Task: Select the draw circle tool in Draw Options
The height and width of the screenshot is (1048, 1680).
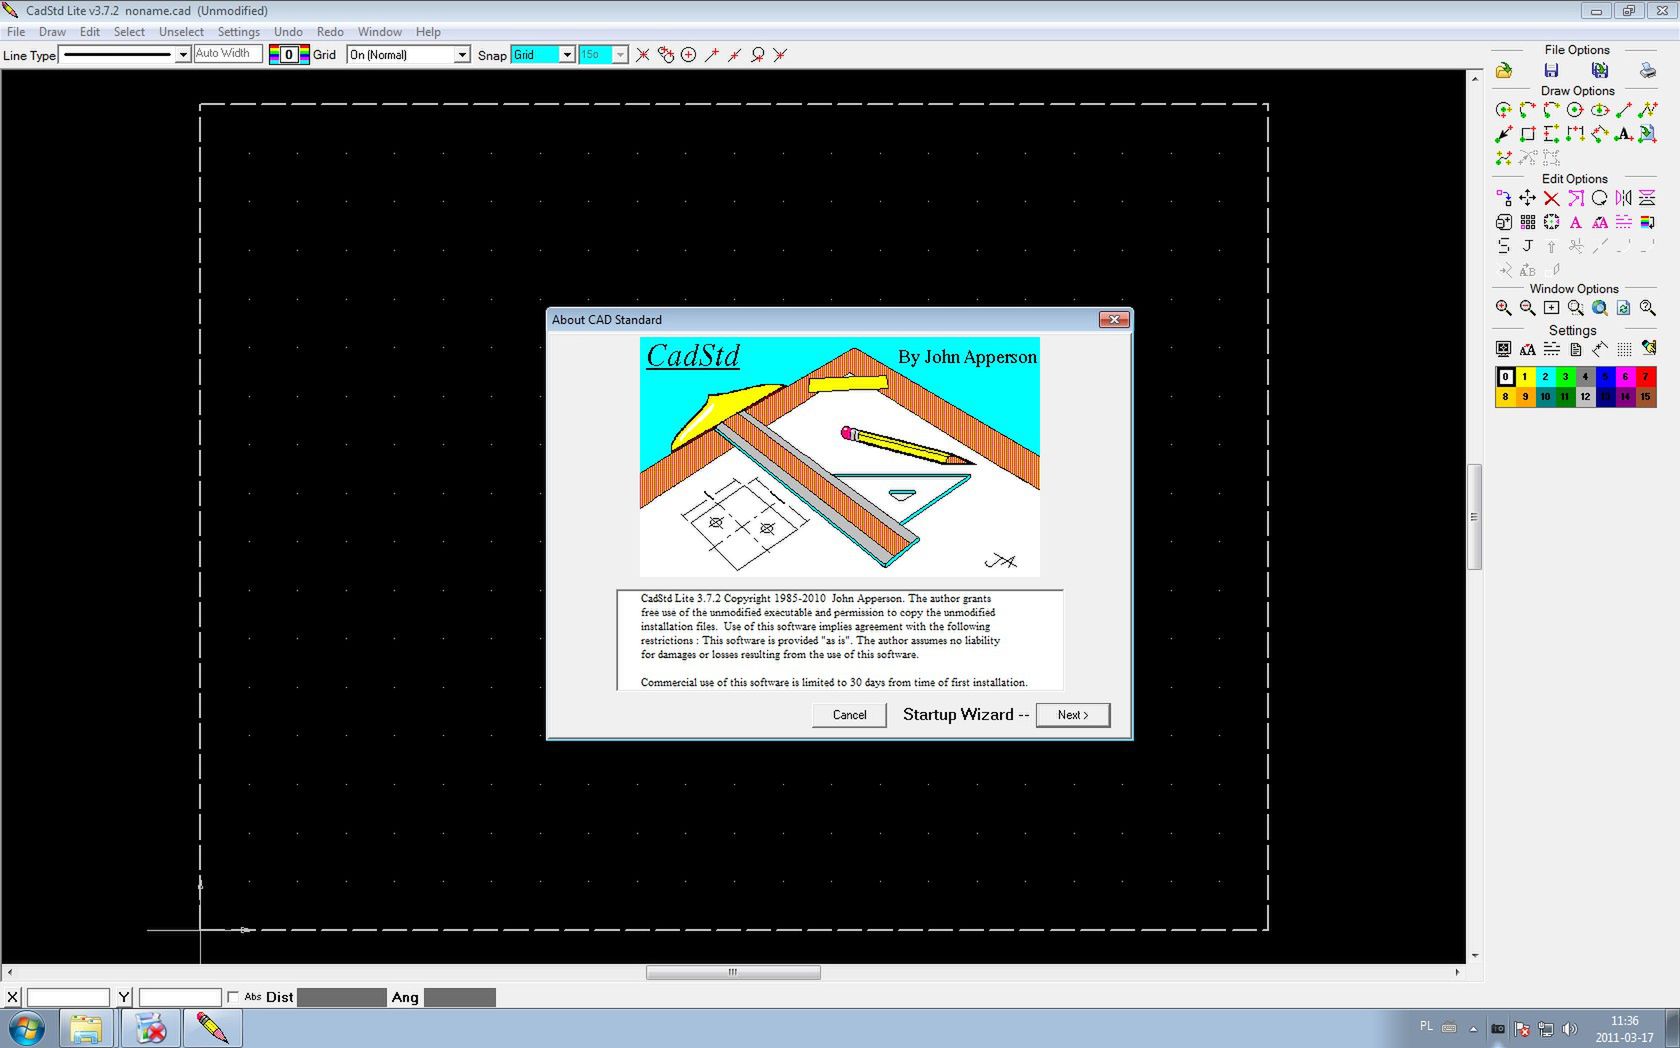Action: coord(1575,109)
